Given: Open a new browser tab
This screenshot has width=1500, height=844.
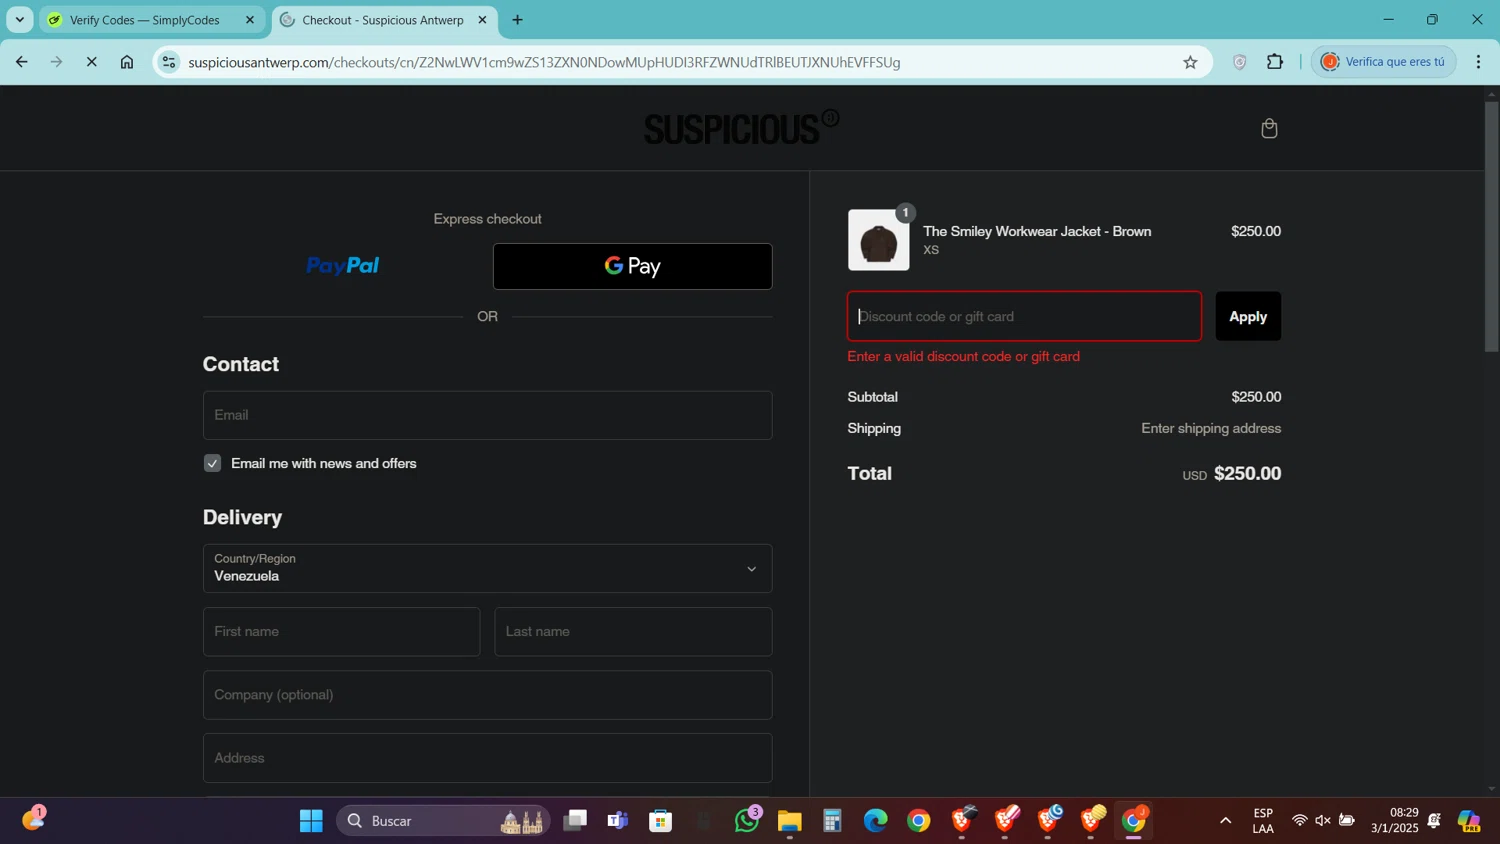Looking at the screenshot, I should pos(517,20).
